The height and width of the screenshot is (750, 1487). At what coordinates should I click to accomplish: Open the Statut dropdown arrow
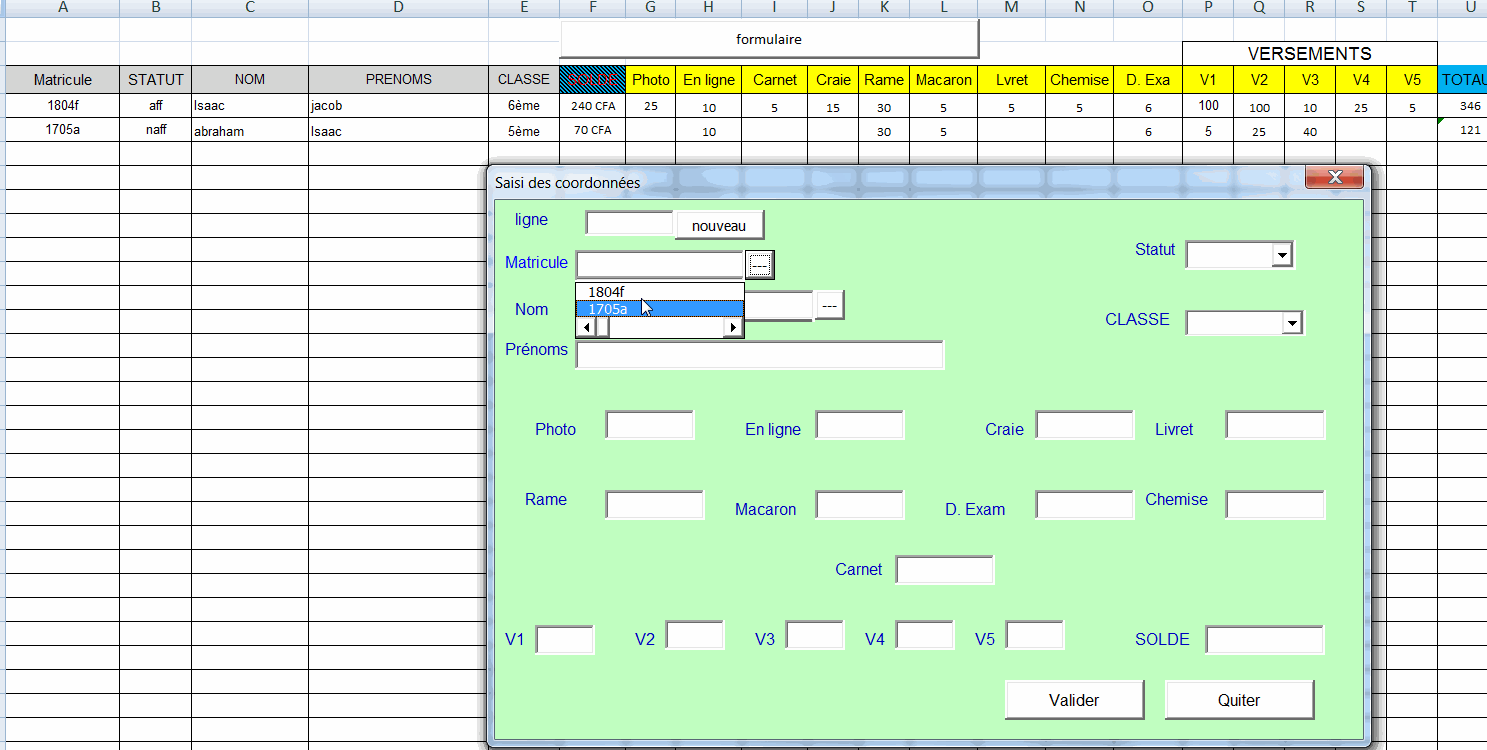point(1281,256)
